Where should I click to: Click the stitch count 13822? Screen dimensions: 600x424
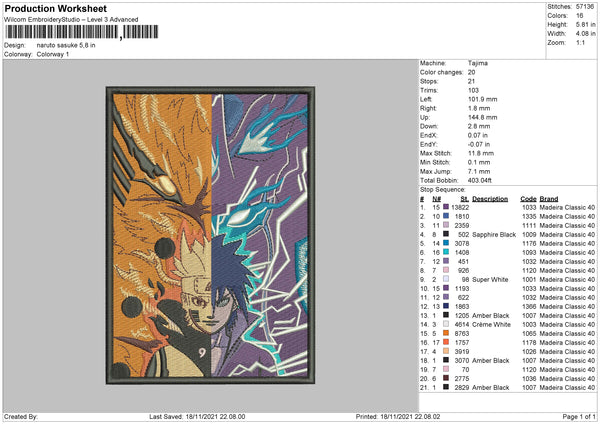[x=460, y=207]
